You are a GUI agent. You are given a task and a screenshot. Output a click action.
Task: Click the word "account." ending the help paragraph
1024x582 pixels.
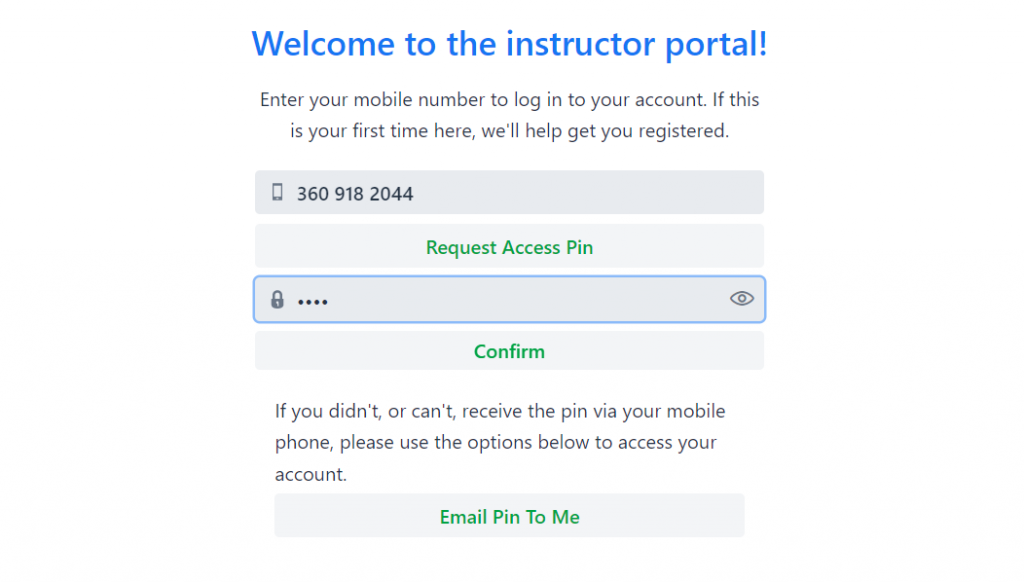point(311,474)
